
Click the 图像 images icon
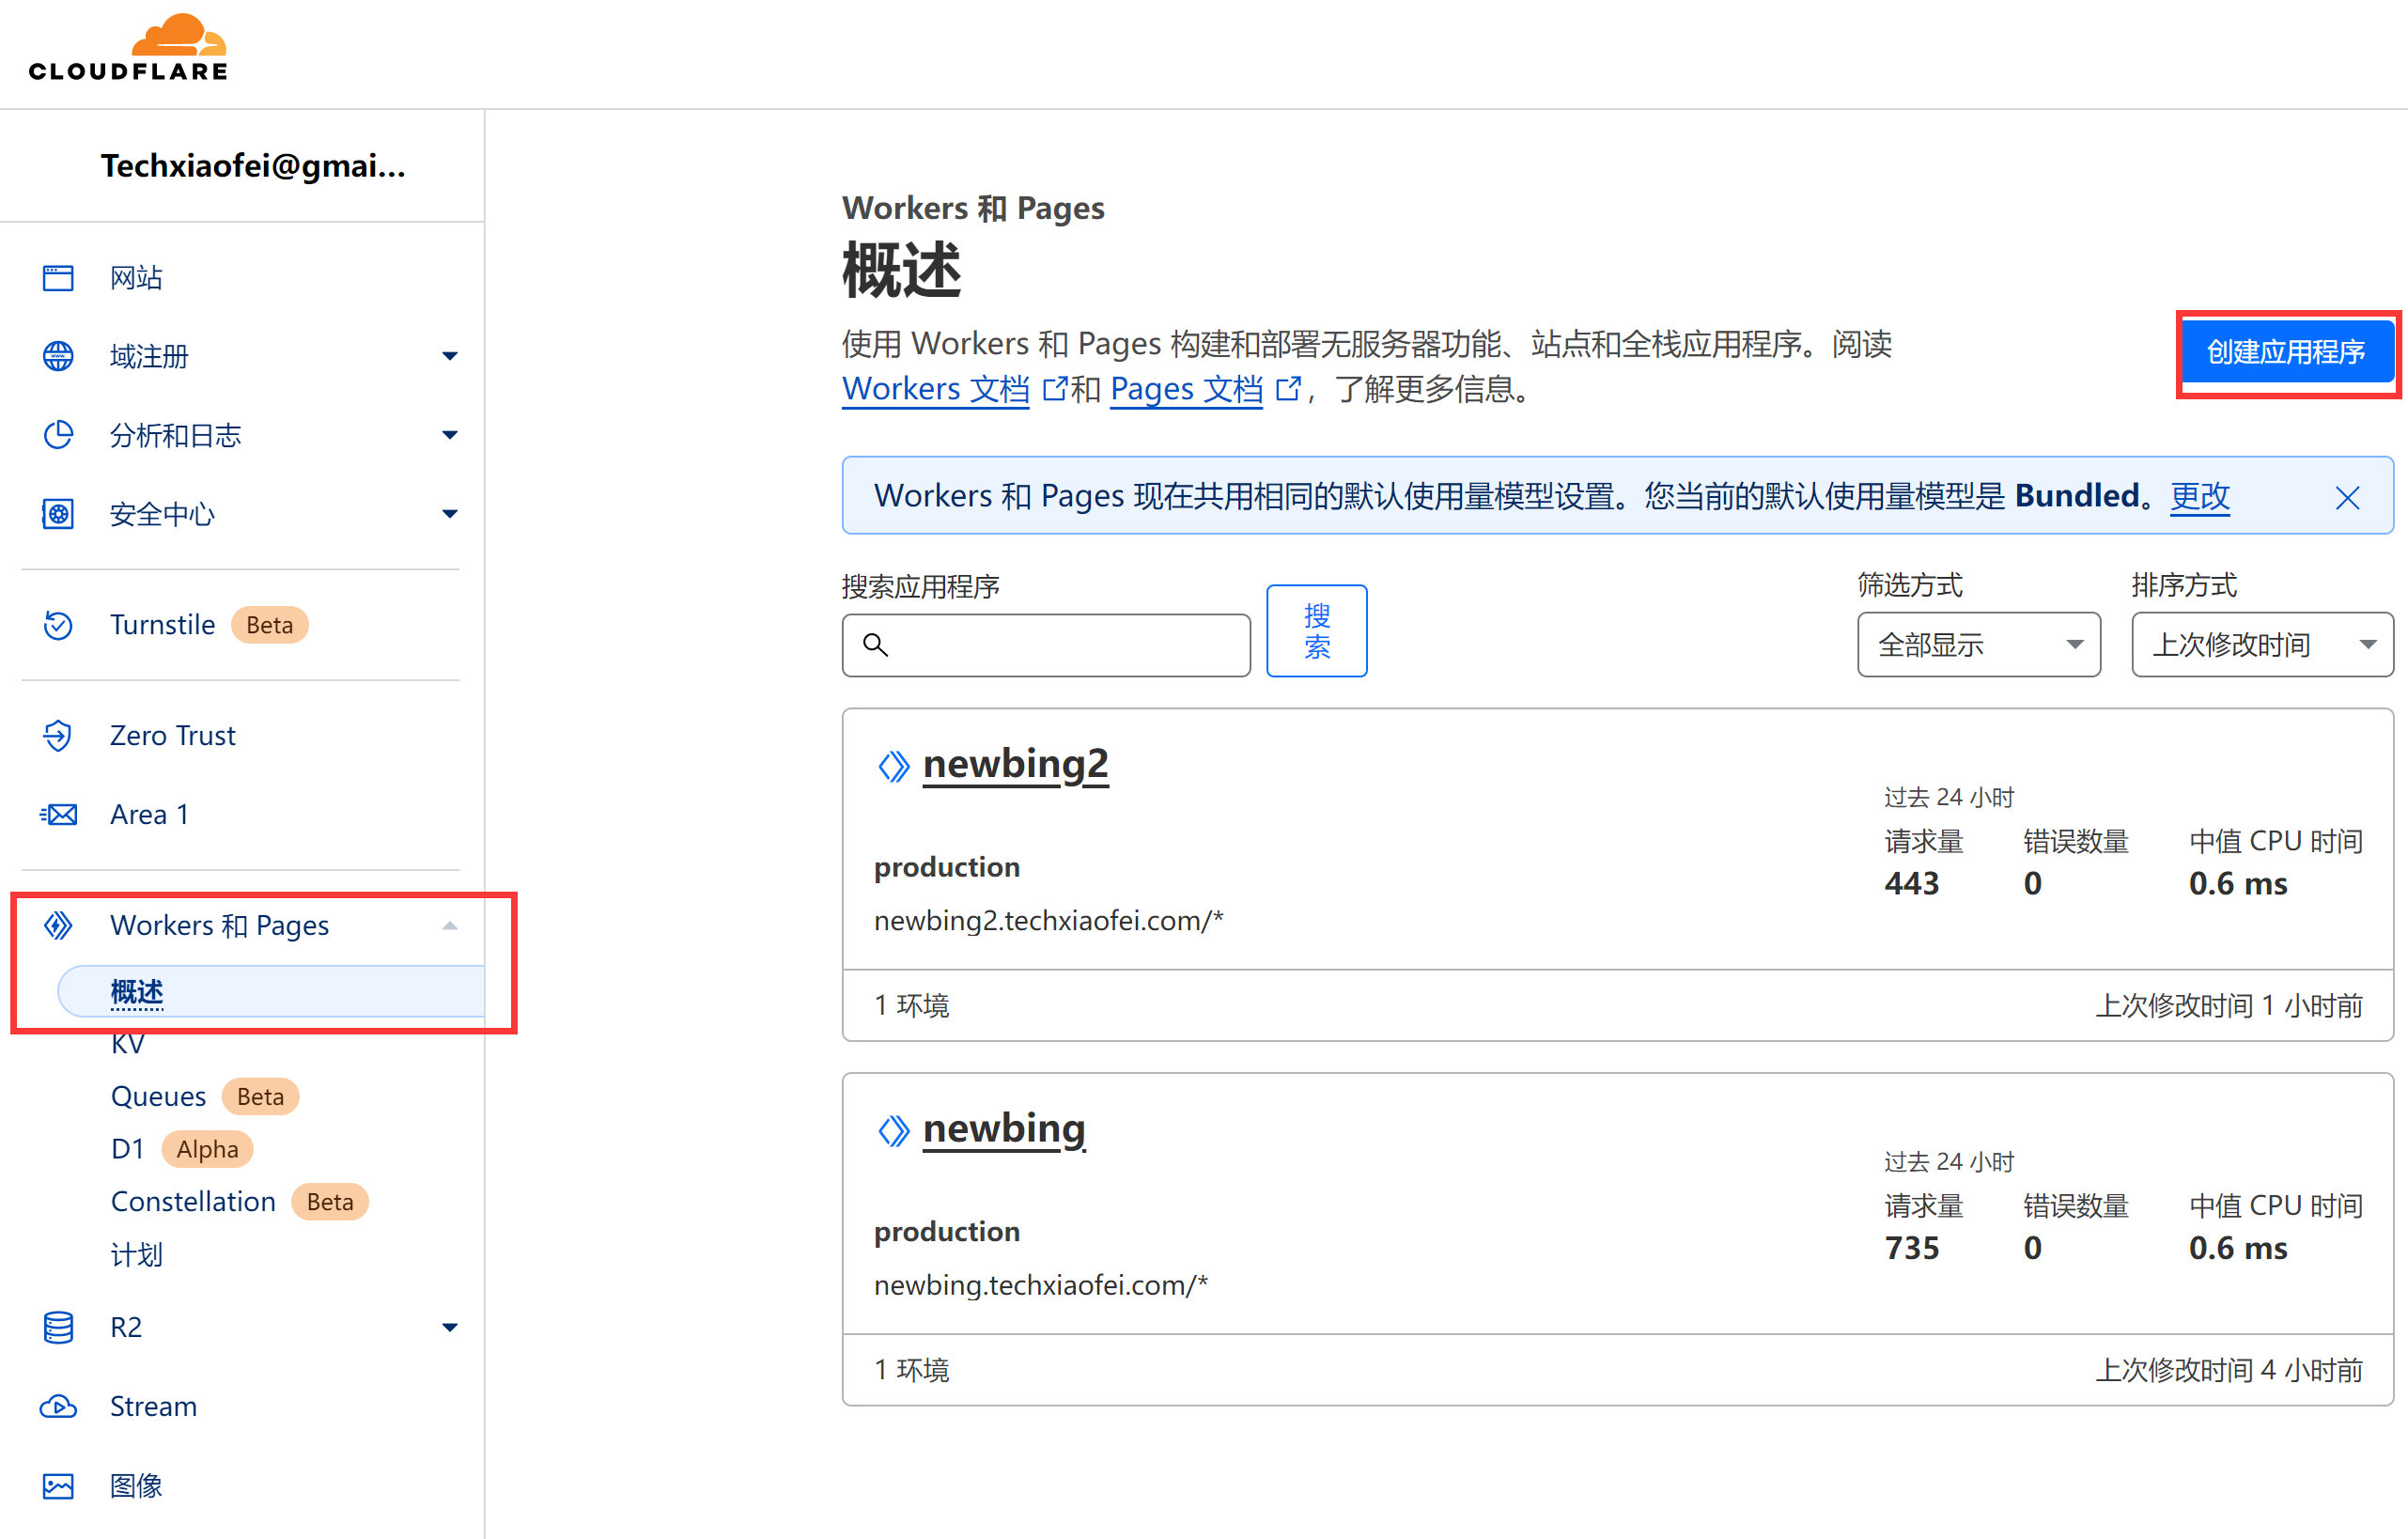tap(58, 1485)
